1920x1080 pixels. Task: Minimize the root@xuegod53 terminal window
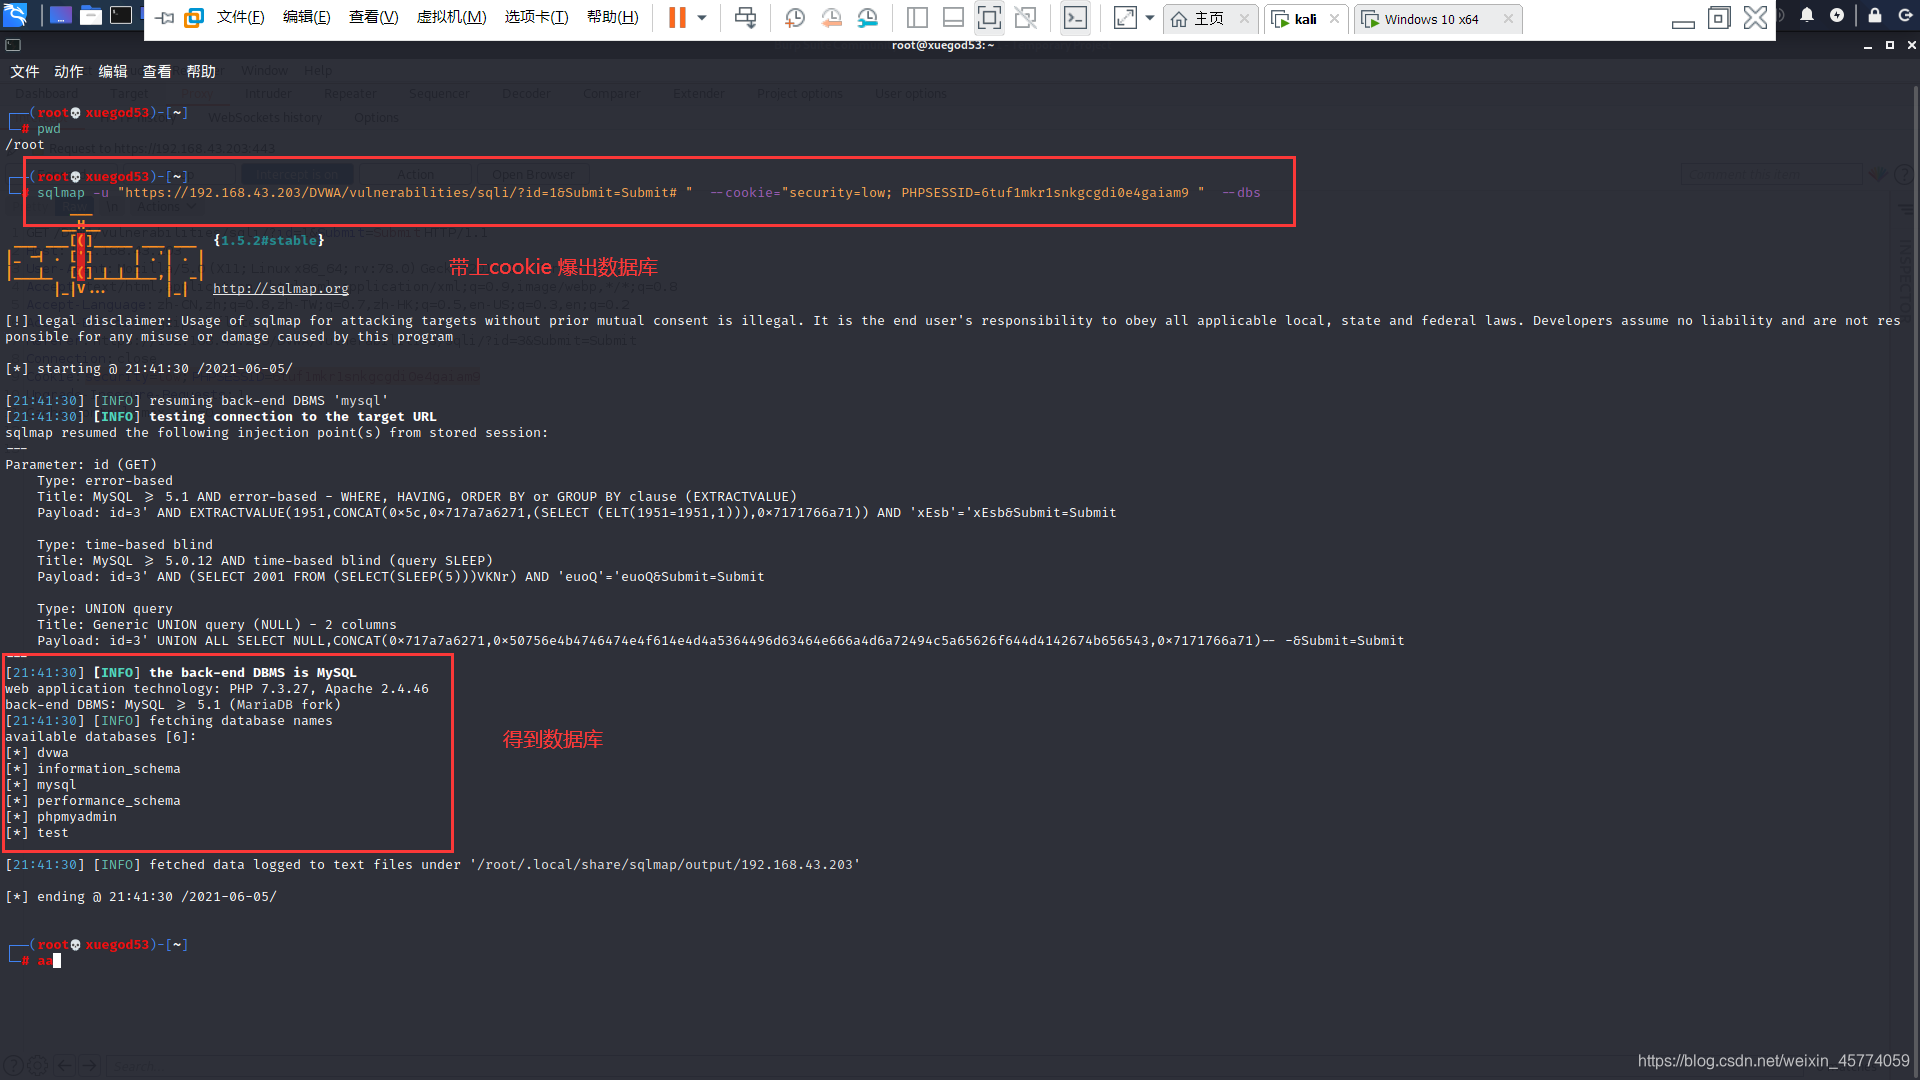(x=1867, y=46)
